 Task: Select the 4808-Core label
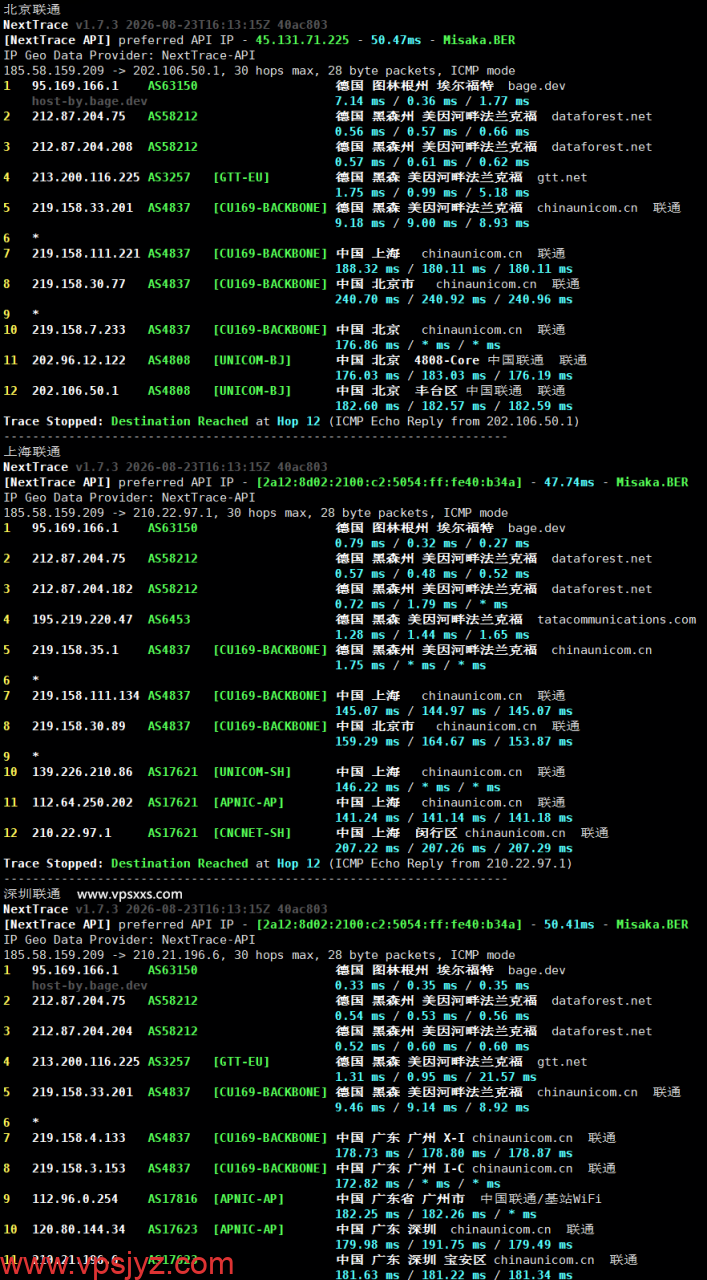[x=446, y=360]
